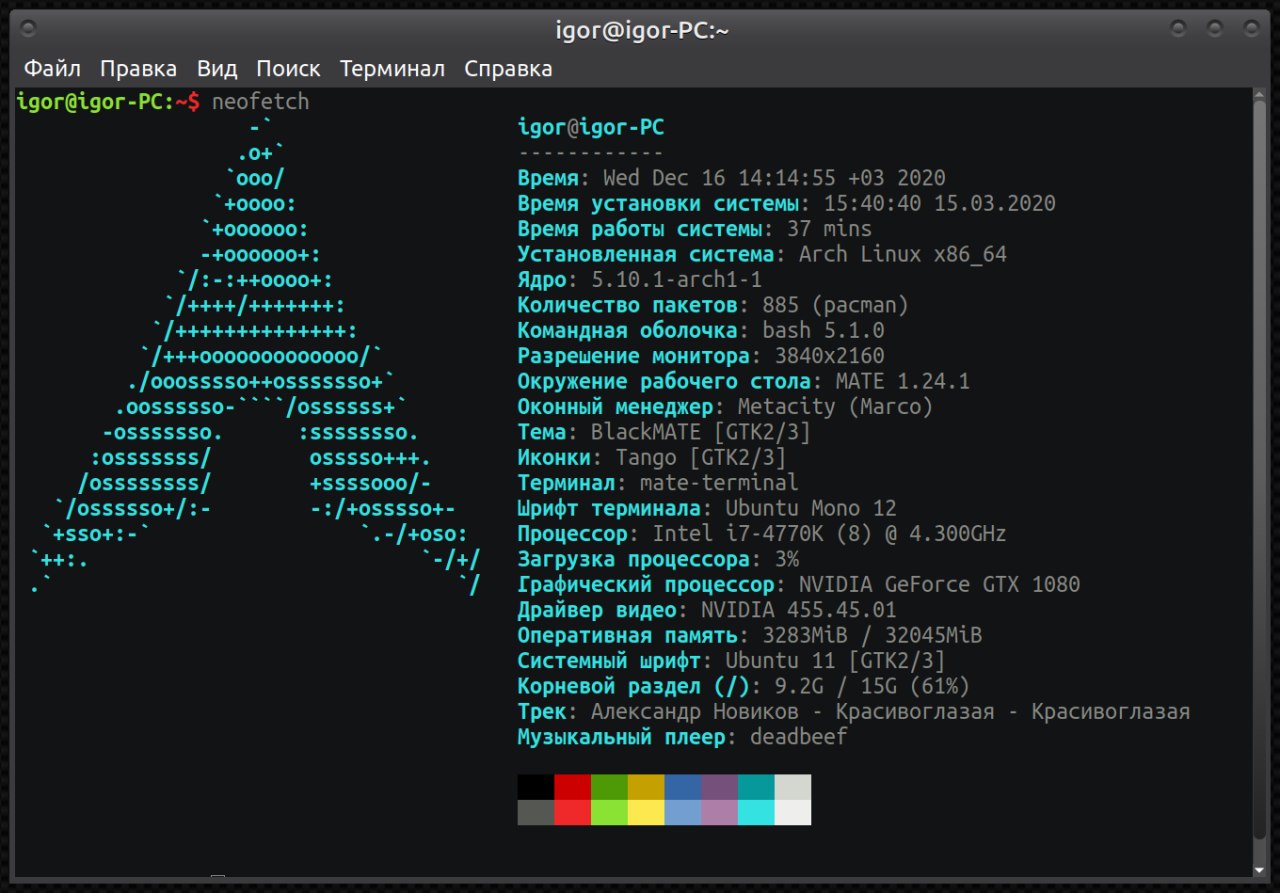Open the Терминал menu

(x=392, y=69)
